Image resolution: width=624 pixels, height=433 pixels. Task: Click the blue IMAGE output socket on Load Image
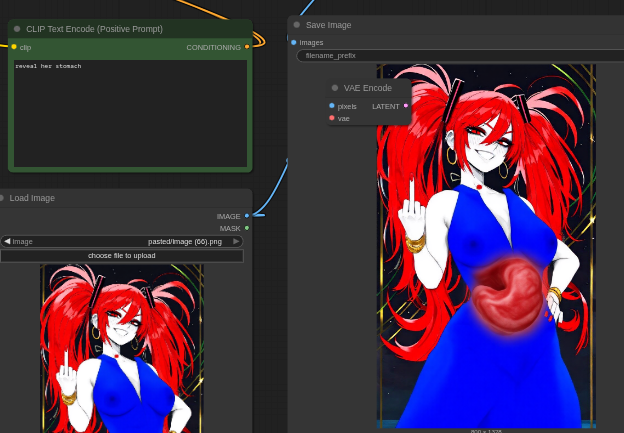click(247, 216)
